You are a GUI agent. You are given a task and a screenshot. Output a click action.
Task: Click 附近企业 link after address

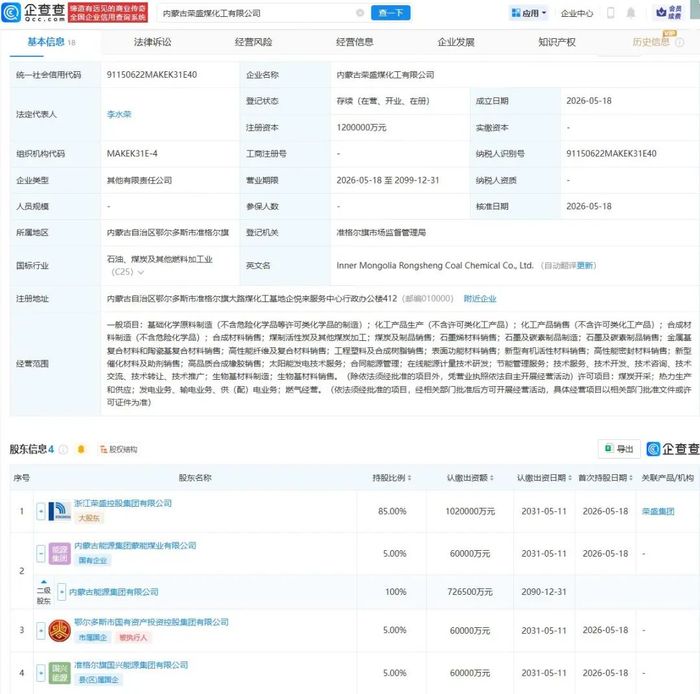[x=480, y=299]
